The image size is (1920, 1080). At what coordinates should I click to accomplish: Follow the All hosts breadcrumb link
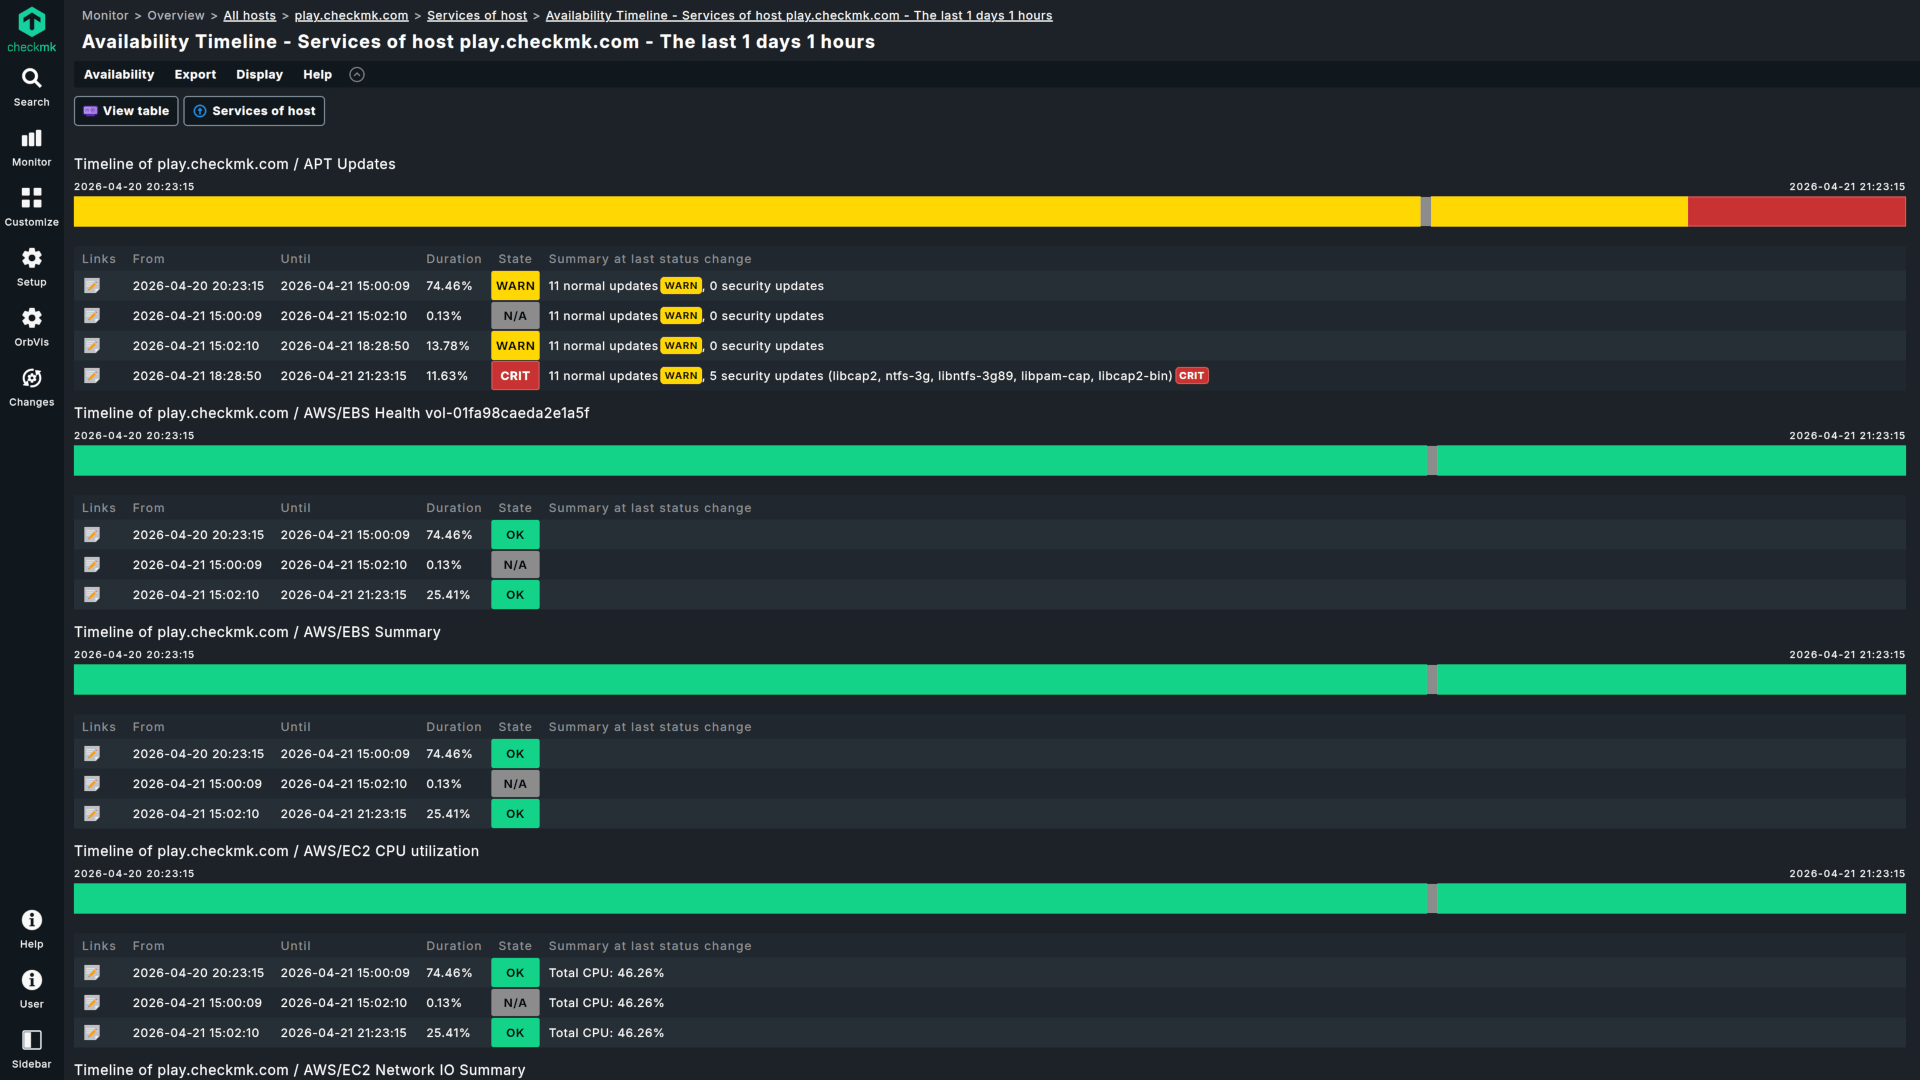249,16
